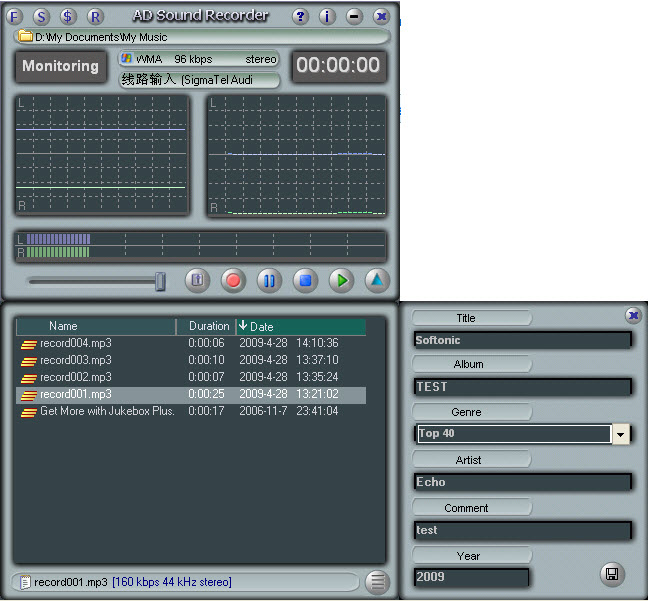This screenshot has height=601, width=648.
Task: Open the WMA 96 kbps format selector
Action: tap(198, 59)
